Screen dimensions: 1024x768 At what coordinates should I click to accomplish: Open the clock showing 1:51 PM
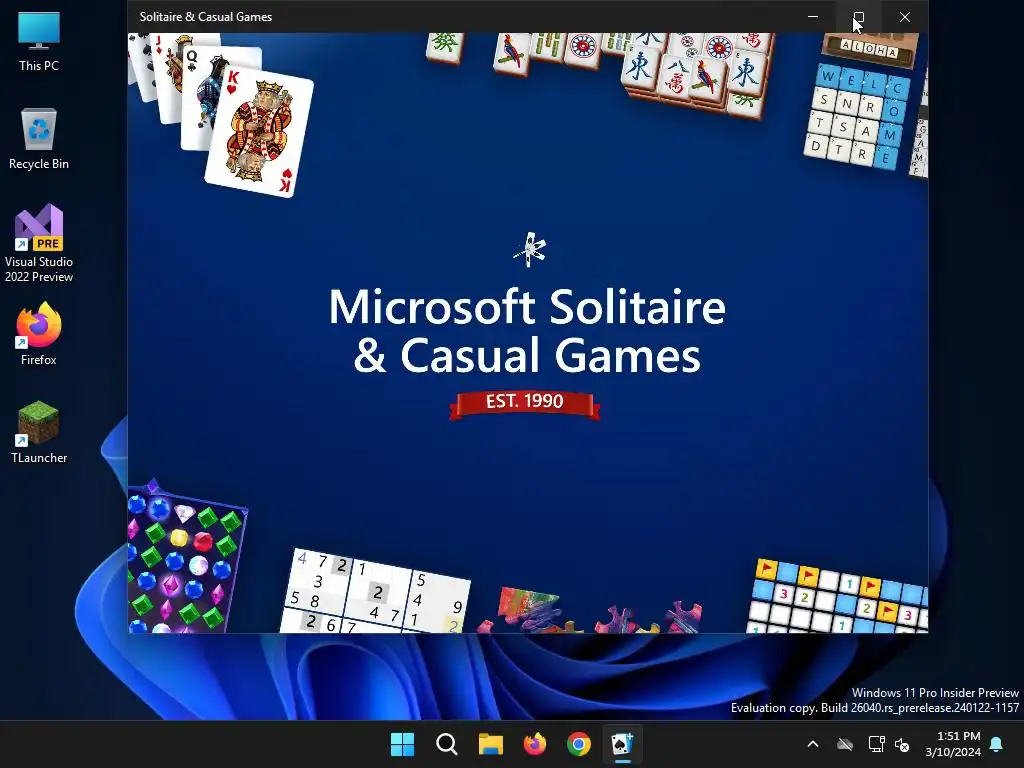pos(953,744)
